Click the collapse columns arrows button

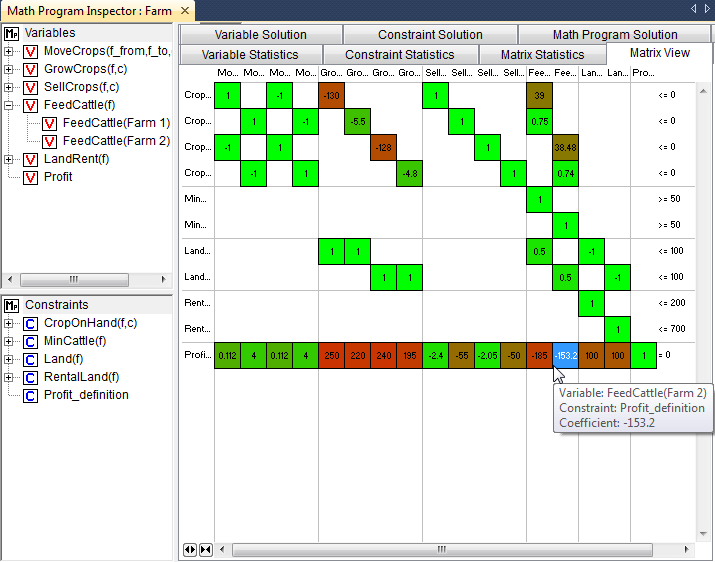pyautogui.click(x=206, y=550)
